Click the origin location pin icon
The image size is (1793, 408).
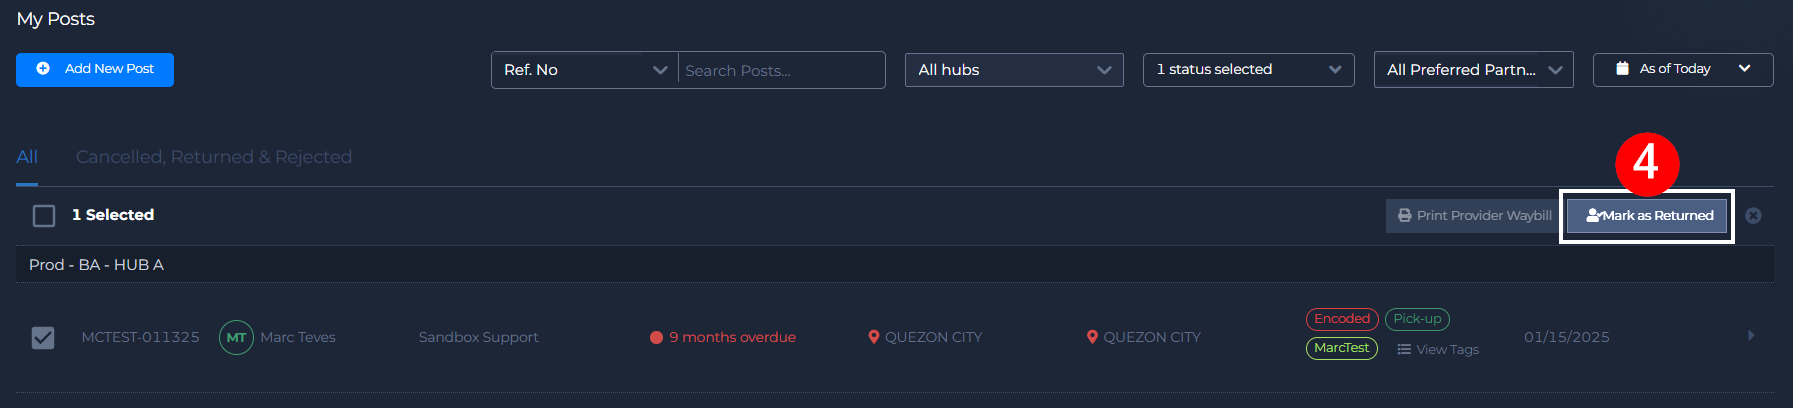pos(873,337)
